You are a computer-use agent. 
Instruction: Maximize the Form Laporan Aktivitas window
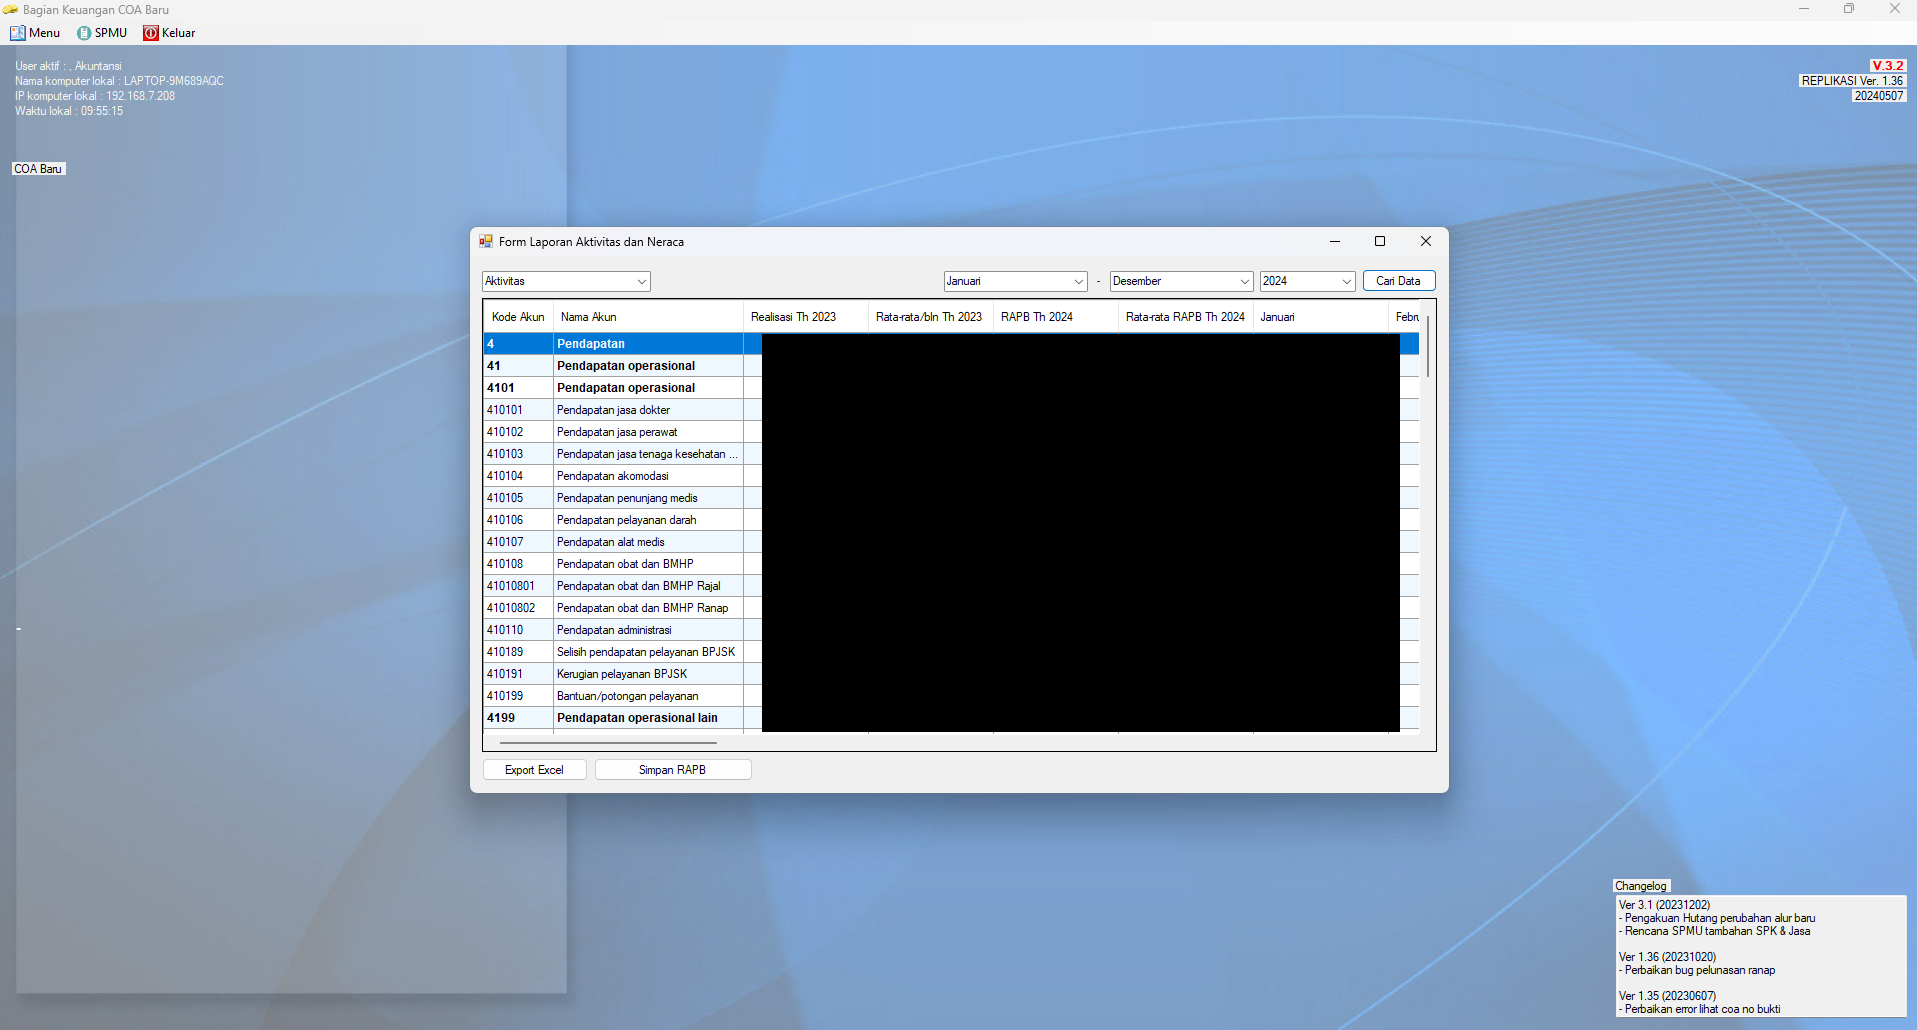(x=1380, y=241)
